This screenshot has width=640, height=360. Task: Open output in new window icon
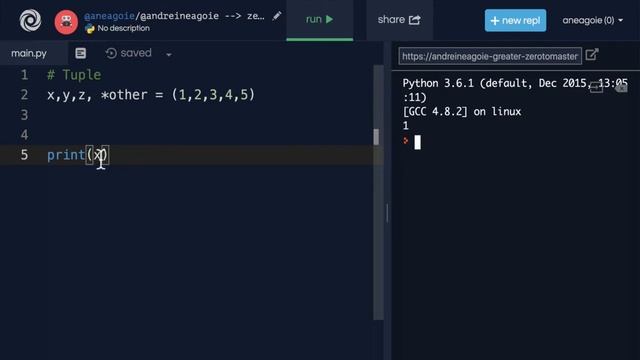(591, 54)
